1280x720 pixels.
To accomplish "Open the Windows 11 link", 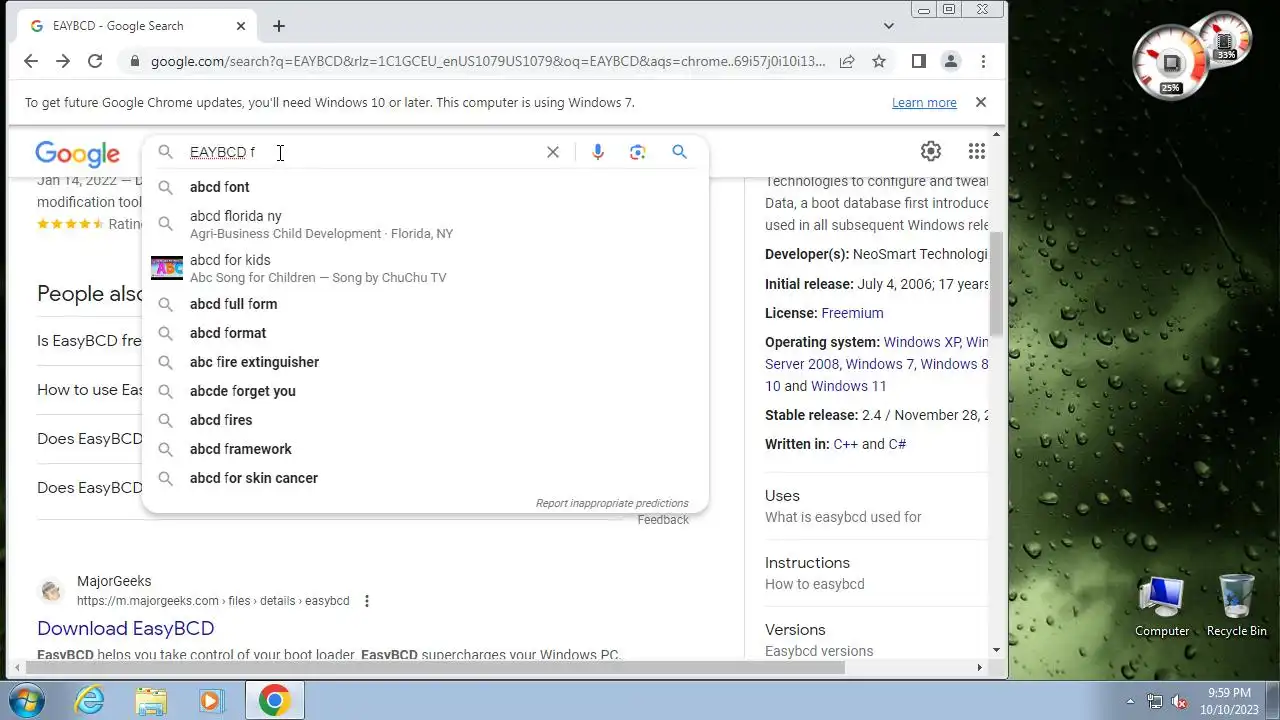I will 849,386.
